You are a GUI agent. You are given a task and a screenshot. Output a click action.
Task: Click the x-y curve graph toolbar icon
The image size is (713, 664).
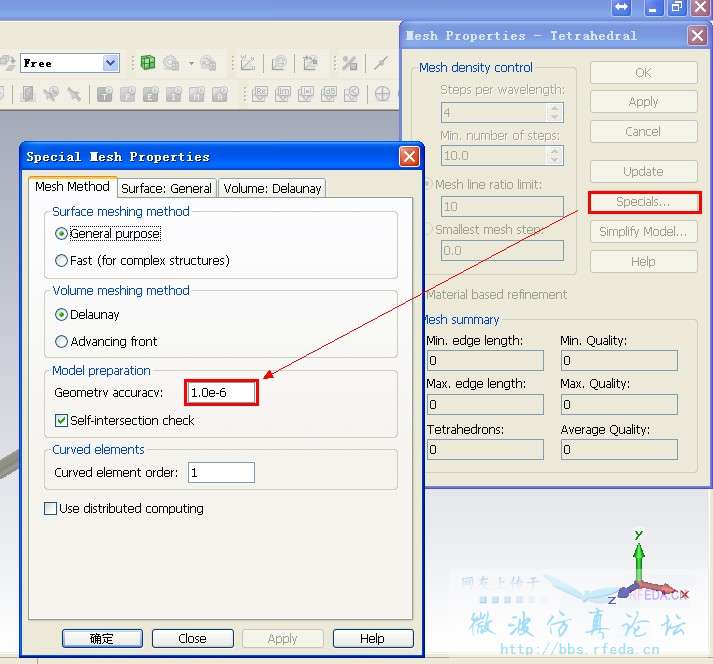coord(248,63)
